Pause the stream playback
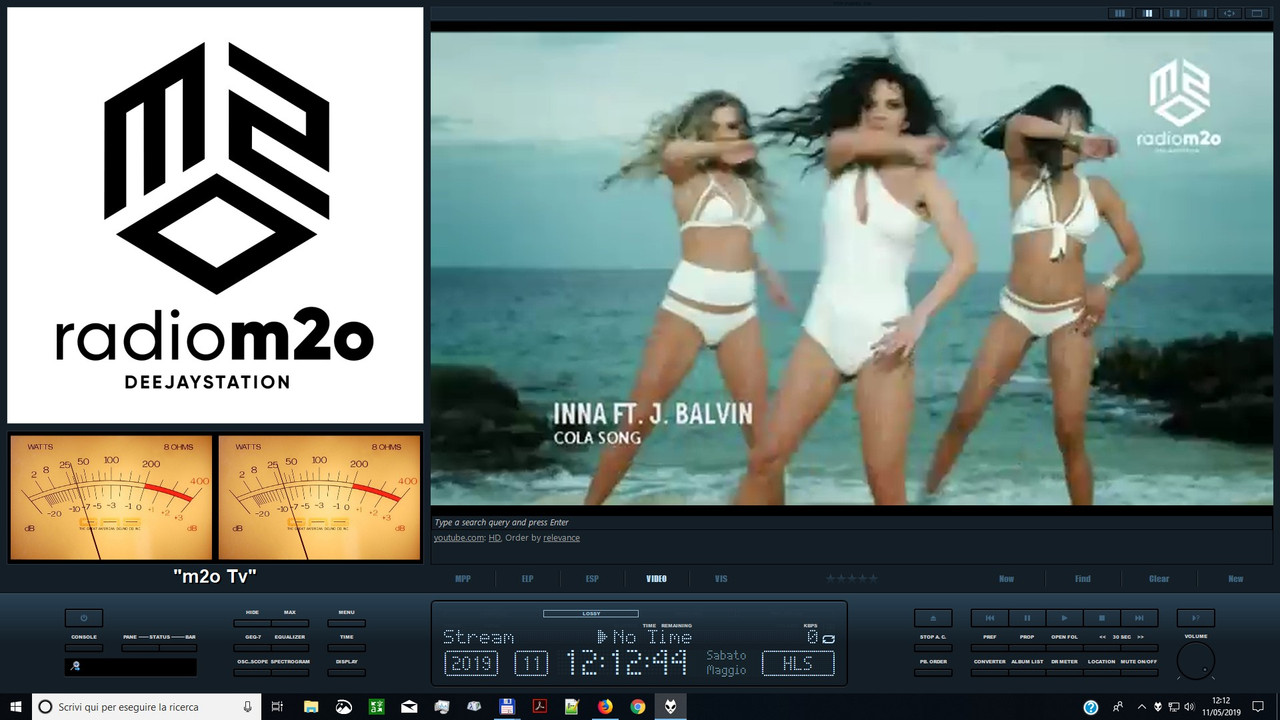 (1027, 618)
